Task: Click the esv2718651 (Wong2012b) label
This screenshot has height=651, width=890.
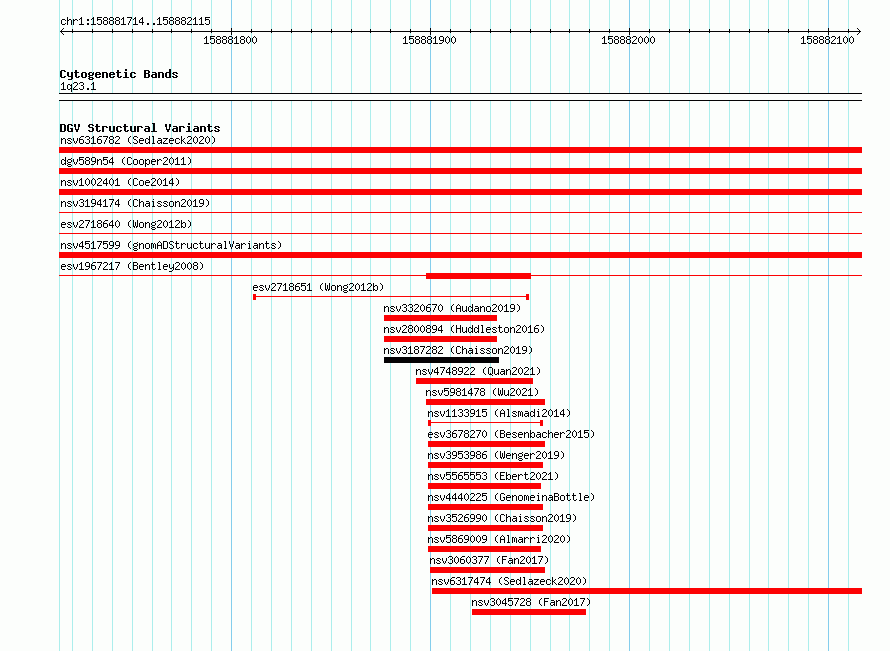Action: pyautogui.click(x=318, y=287)
